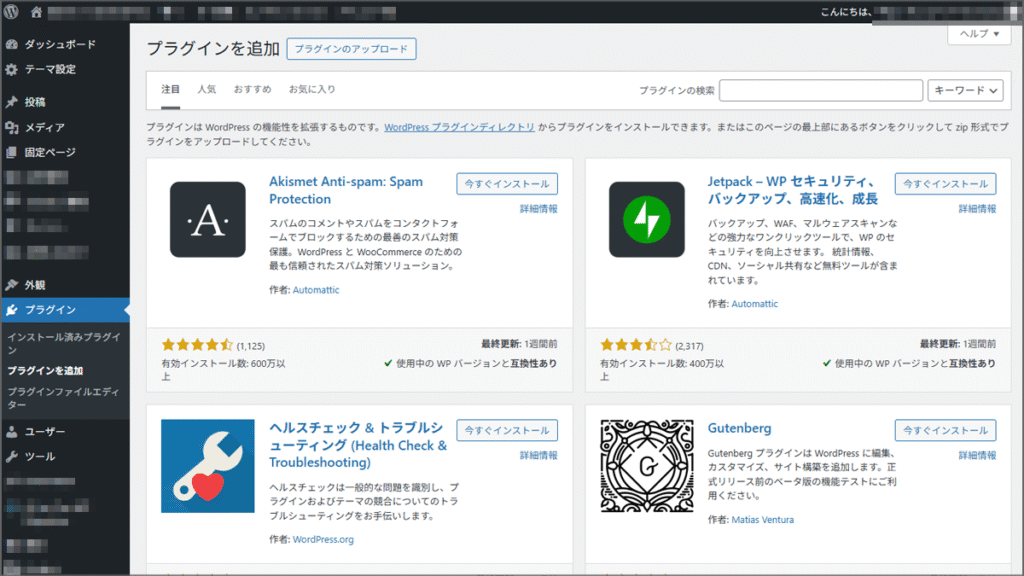This screenshot has width=1024, height=576.
Task: Select プラグインを追加 submenu item
Action: 45,370
